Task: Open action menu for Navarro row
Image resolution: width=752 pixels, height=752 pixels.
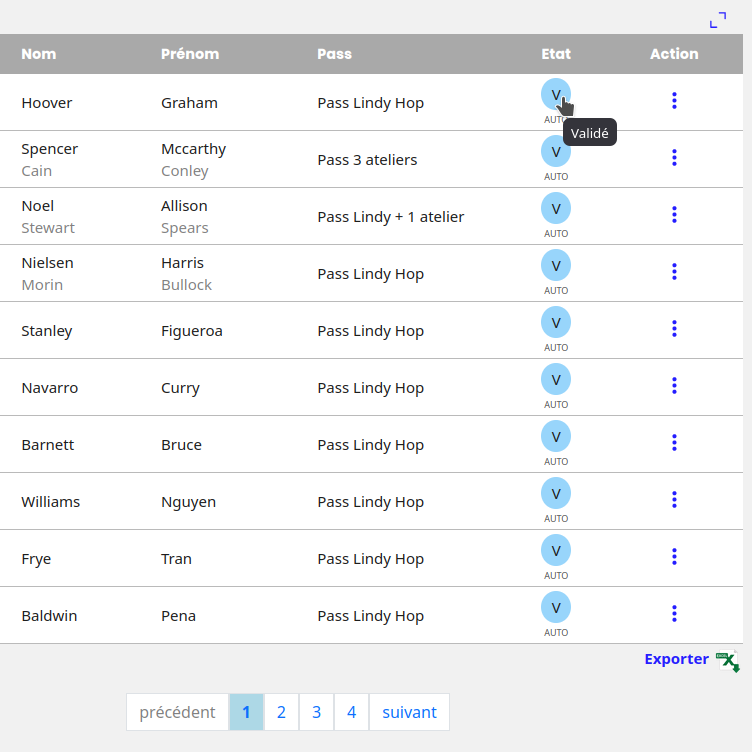Action: click(674, 386)
